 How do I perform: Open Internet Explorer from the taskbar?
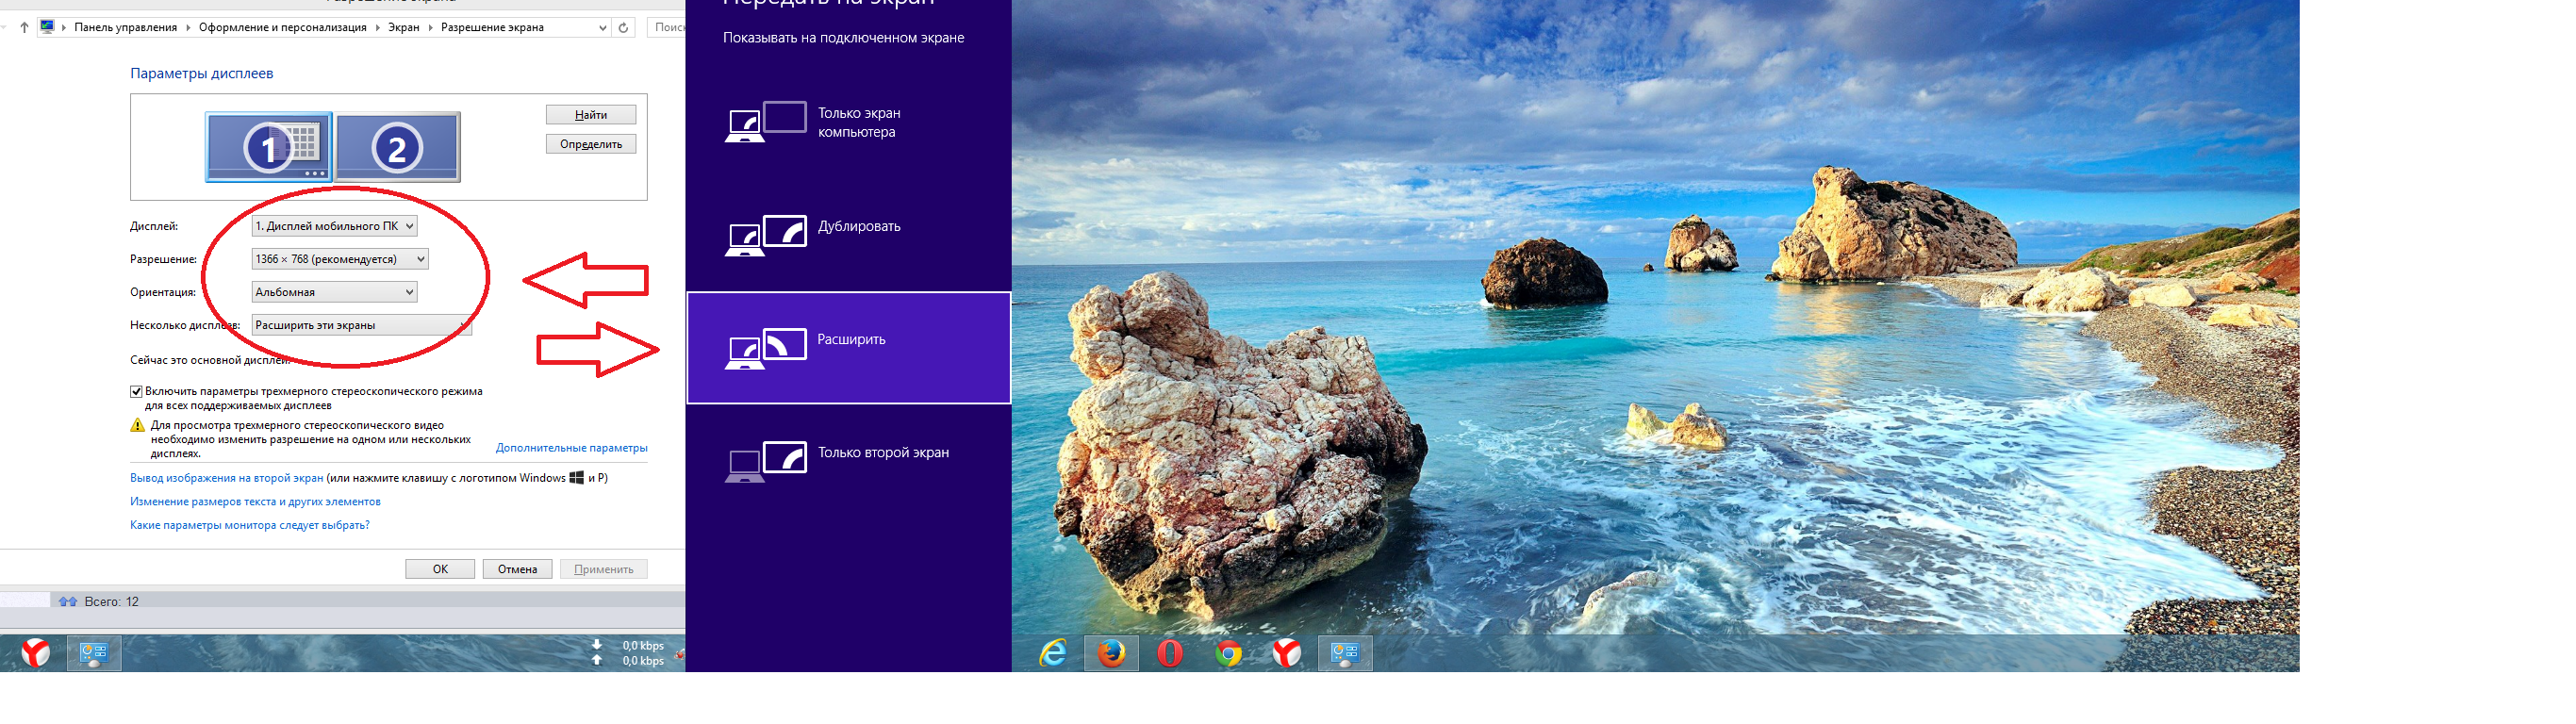click(x=1053, y=653)
